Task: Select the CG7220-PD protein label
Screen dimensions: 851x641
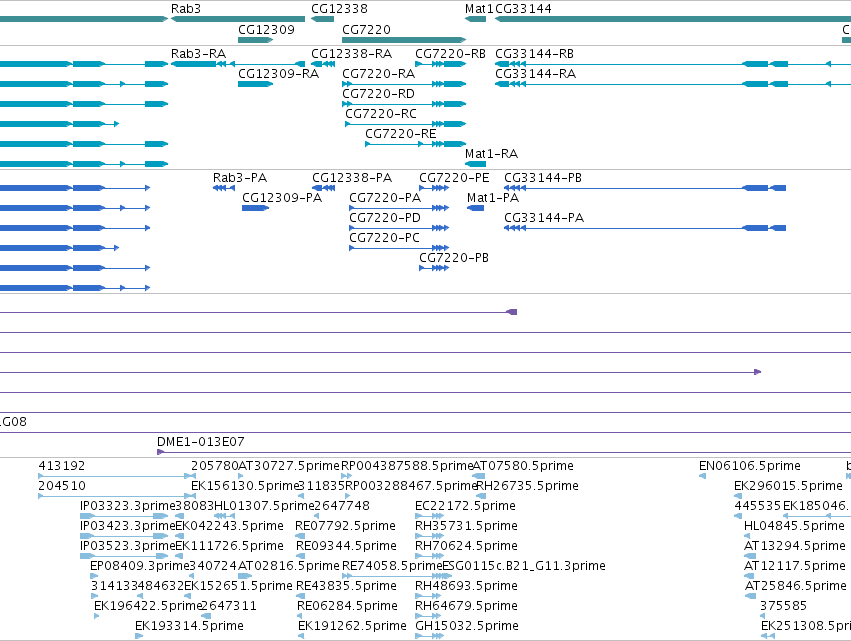Action: tap(385, 218)
